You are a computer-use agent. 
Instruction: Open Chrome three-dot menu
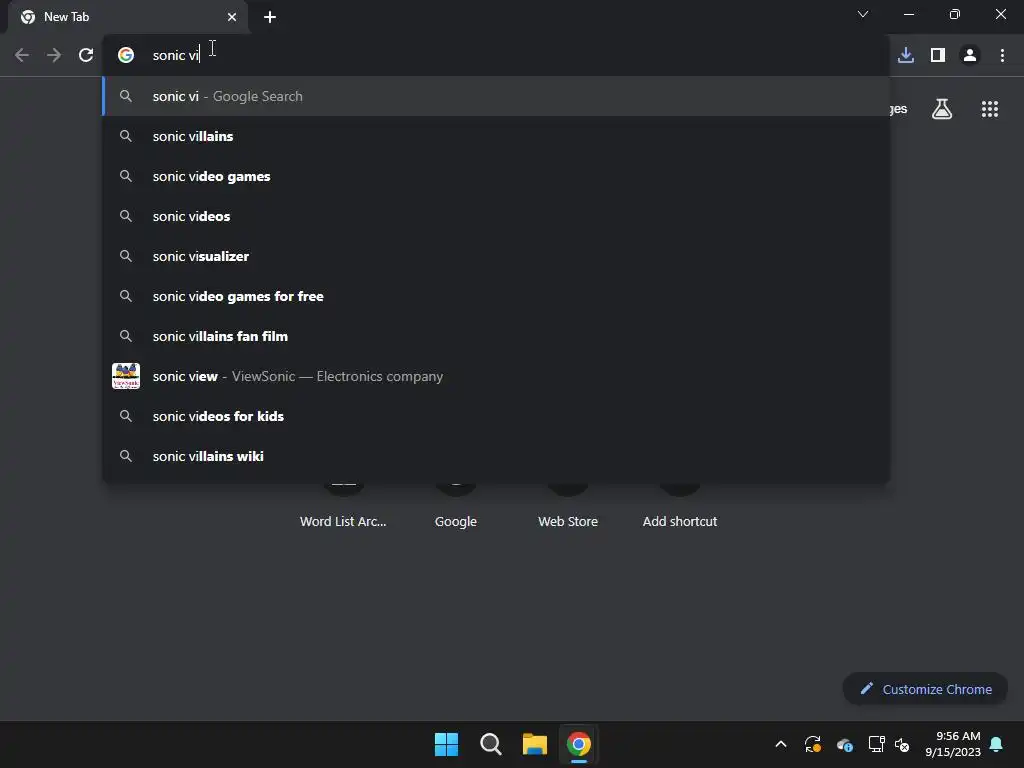point(1002,55)
